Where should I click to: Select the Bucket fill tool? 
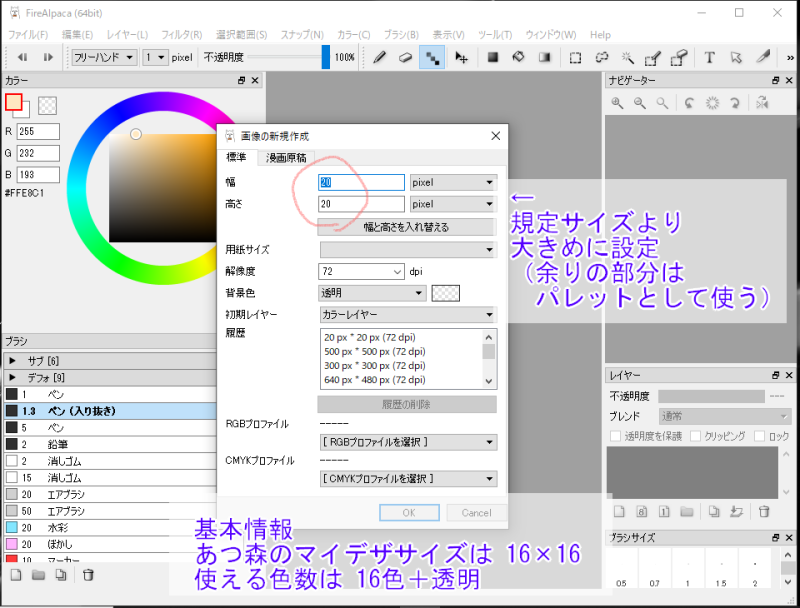pyautogui.click(x=518, y=57)
